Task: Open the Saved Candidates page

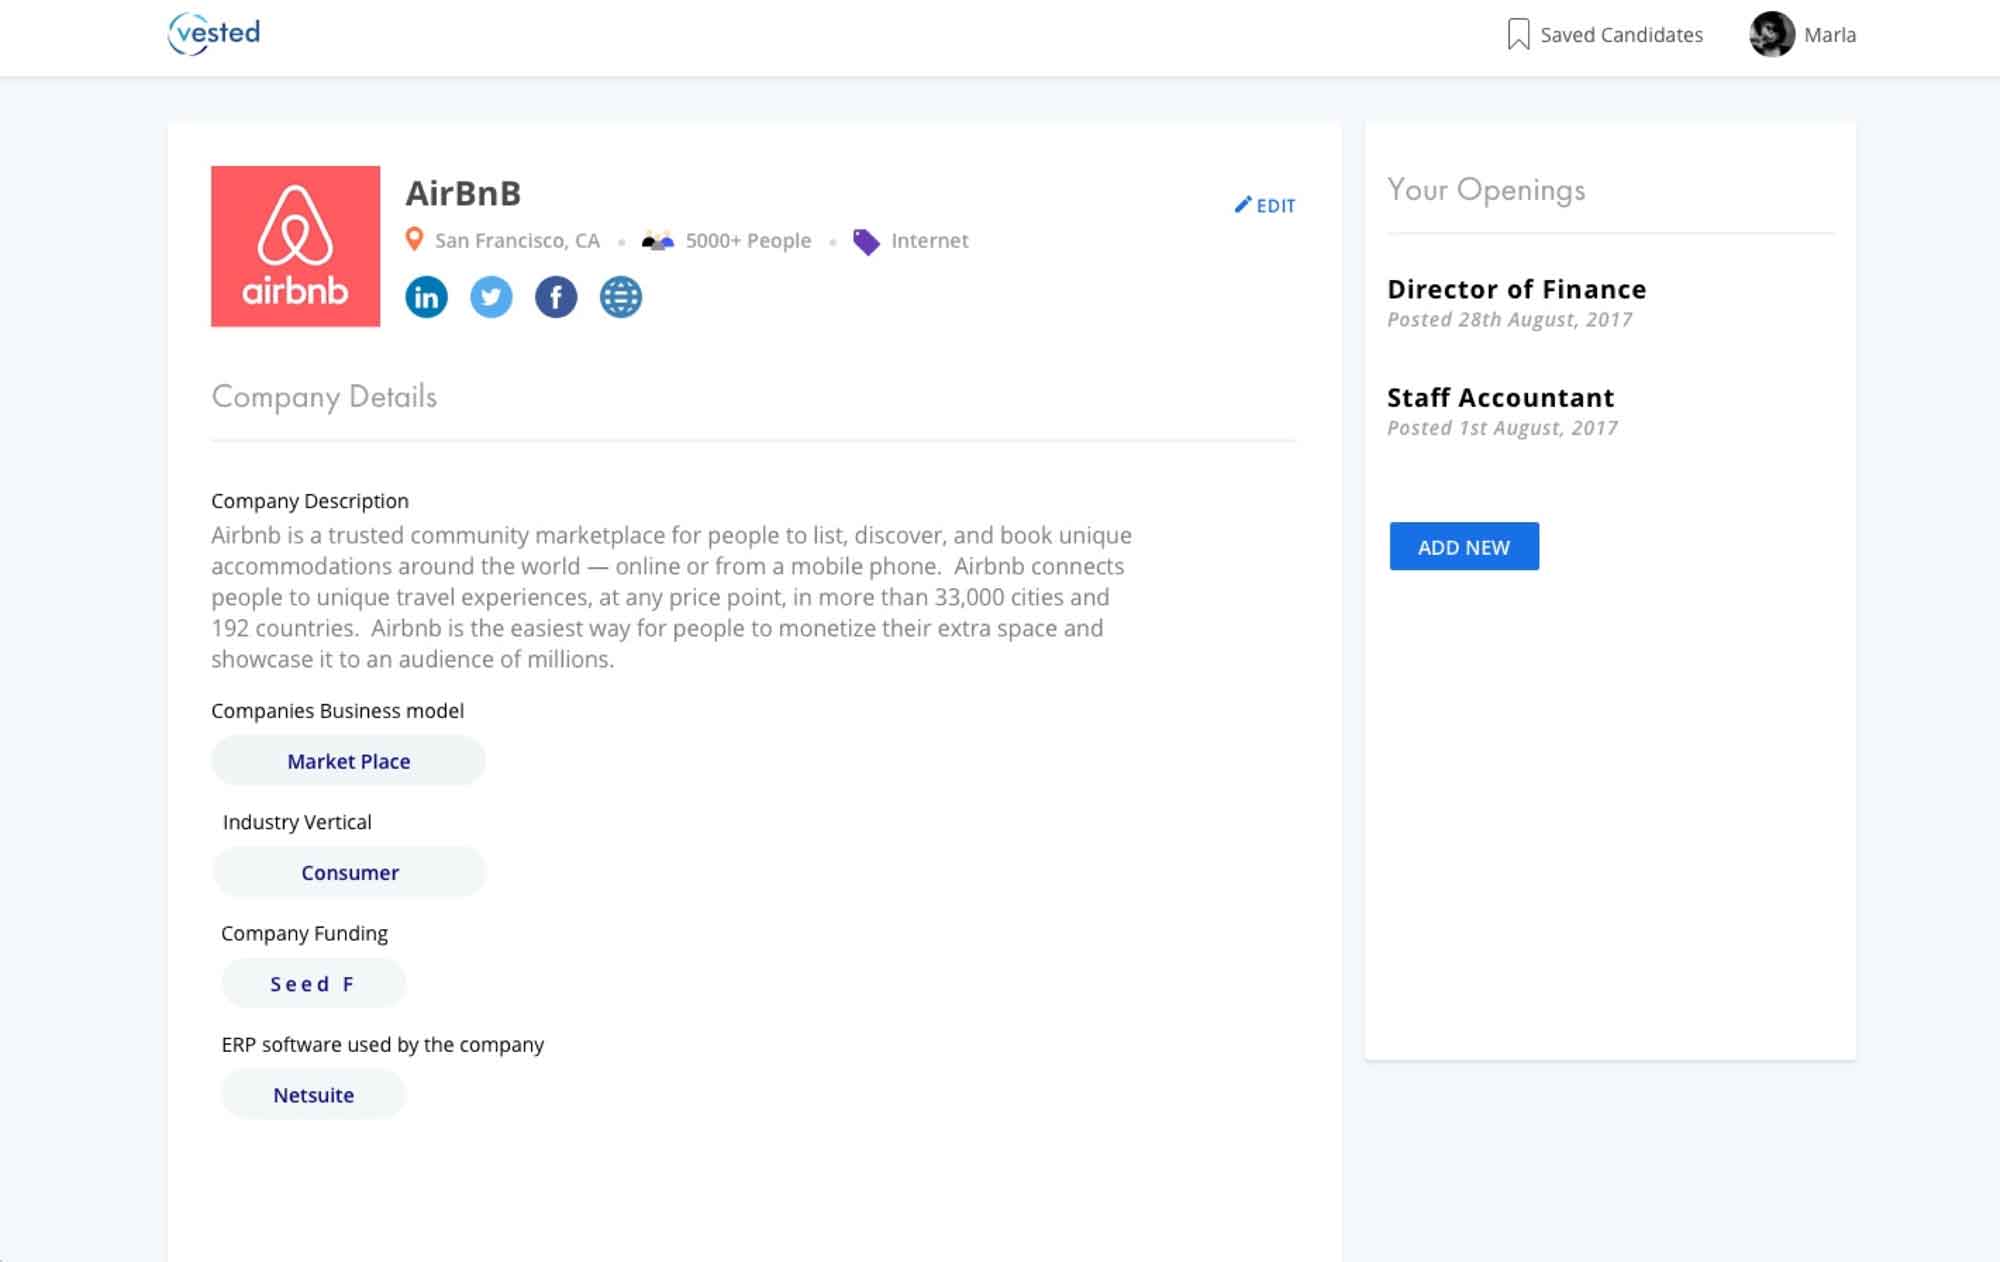Action: coord(1621,35)
